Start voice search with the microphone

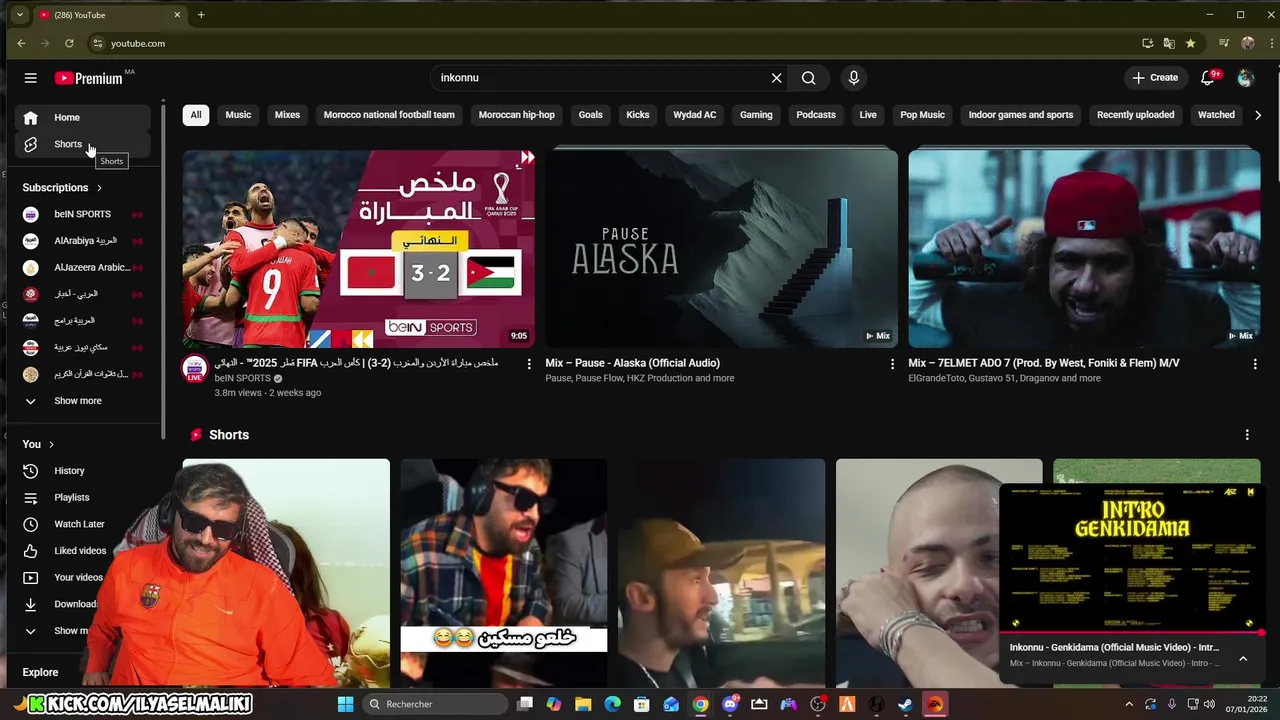pos(853,78)
